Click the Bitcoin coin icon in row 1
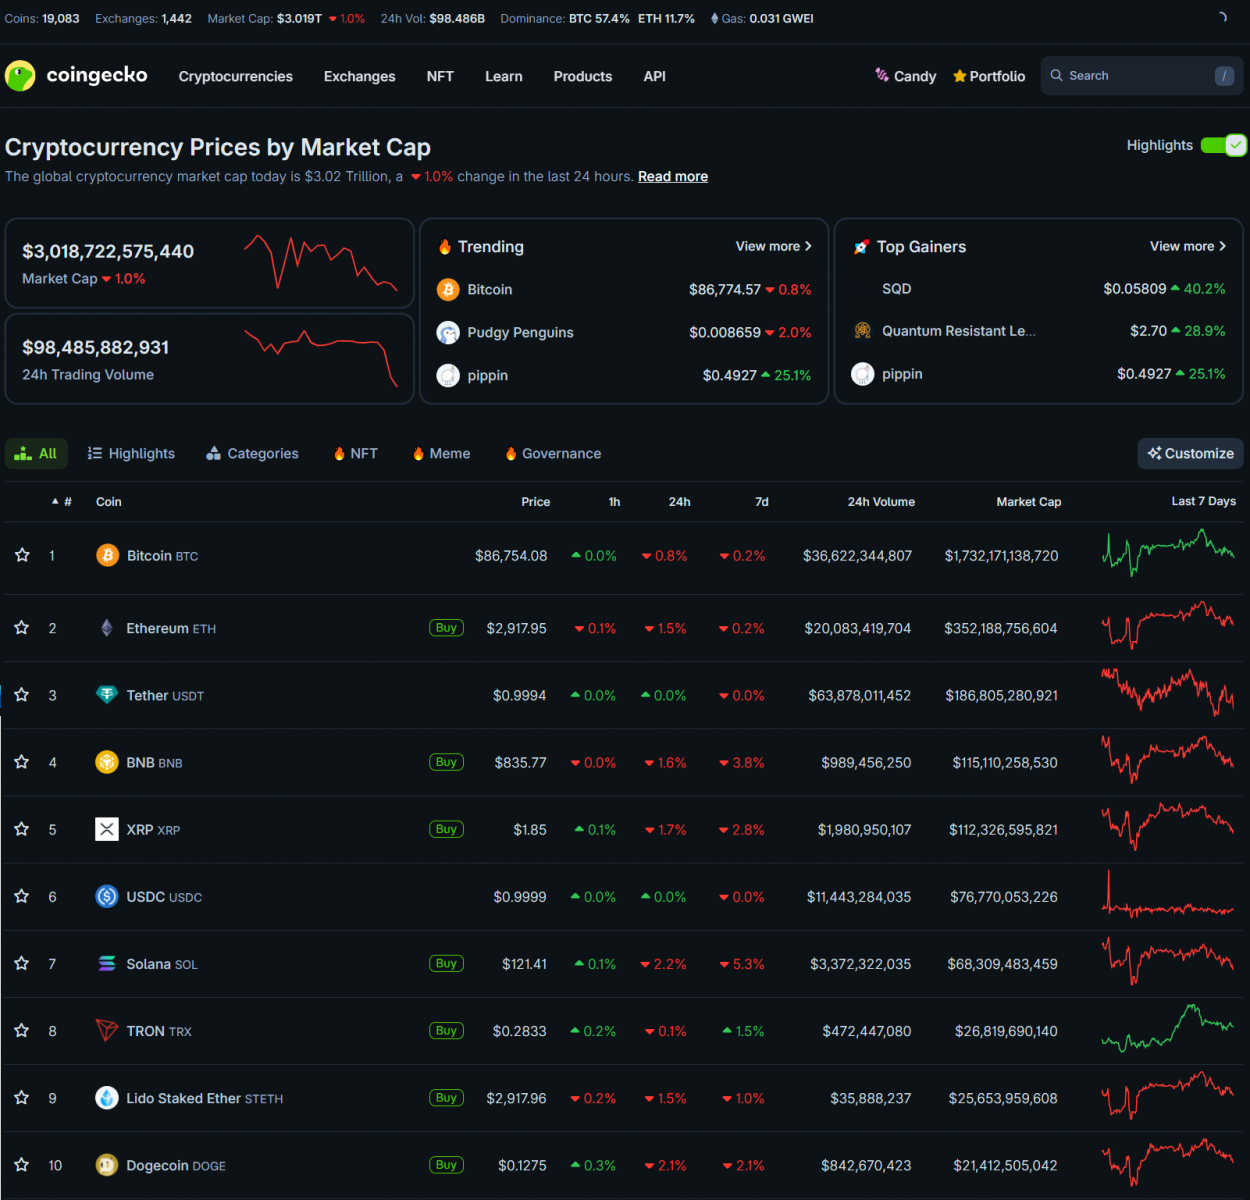1250x1200 pixels. click(107, 555)
